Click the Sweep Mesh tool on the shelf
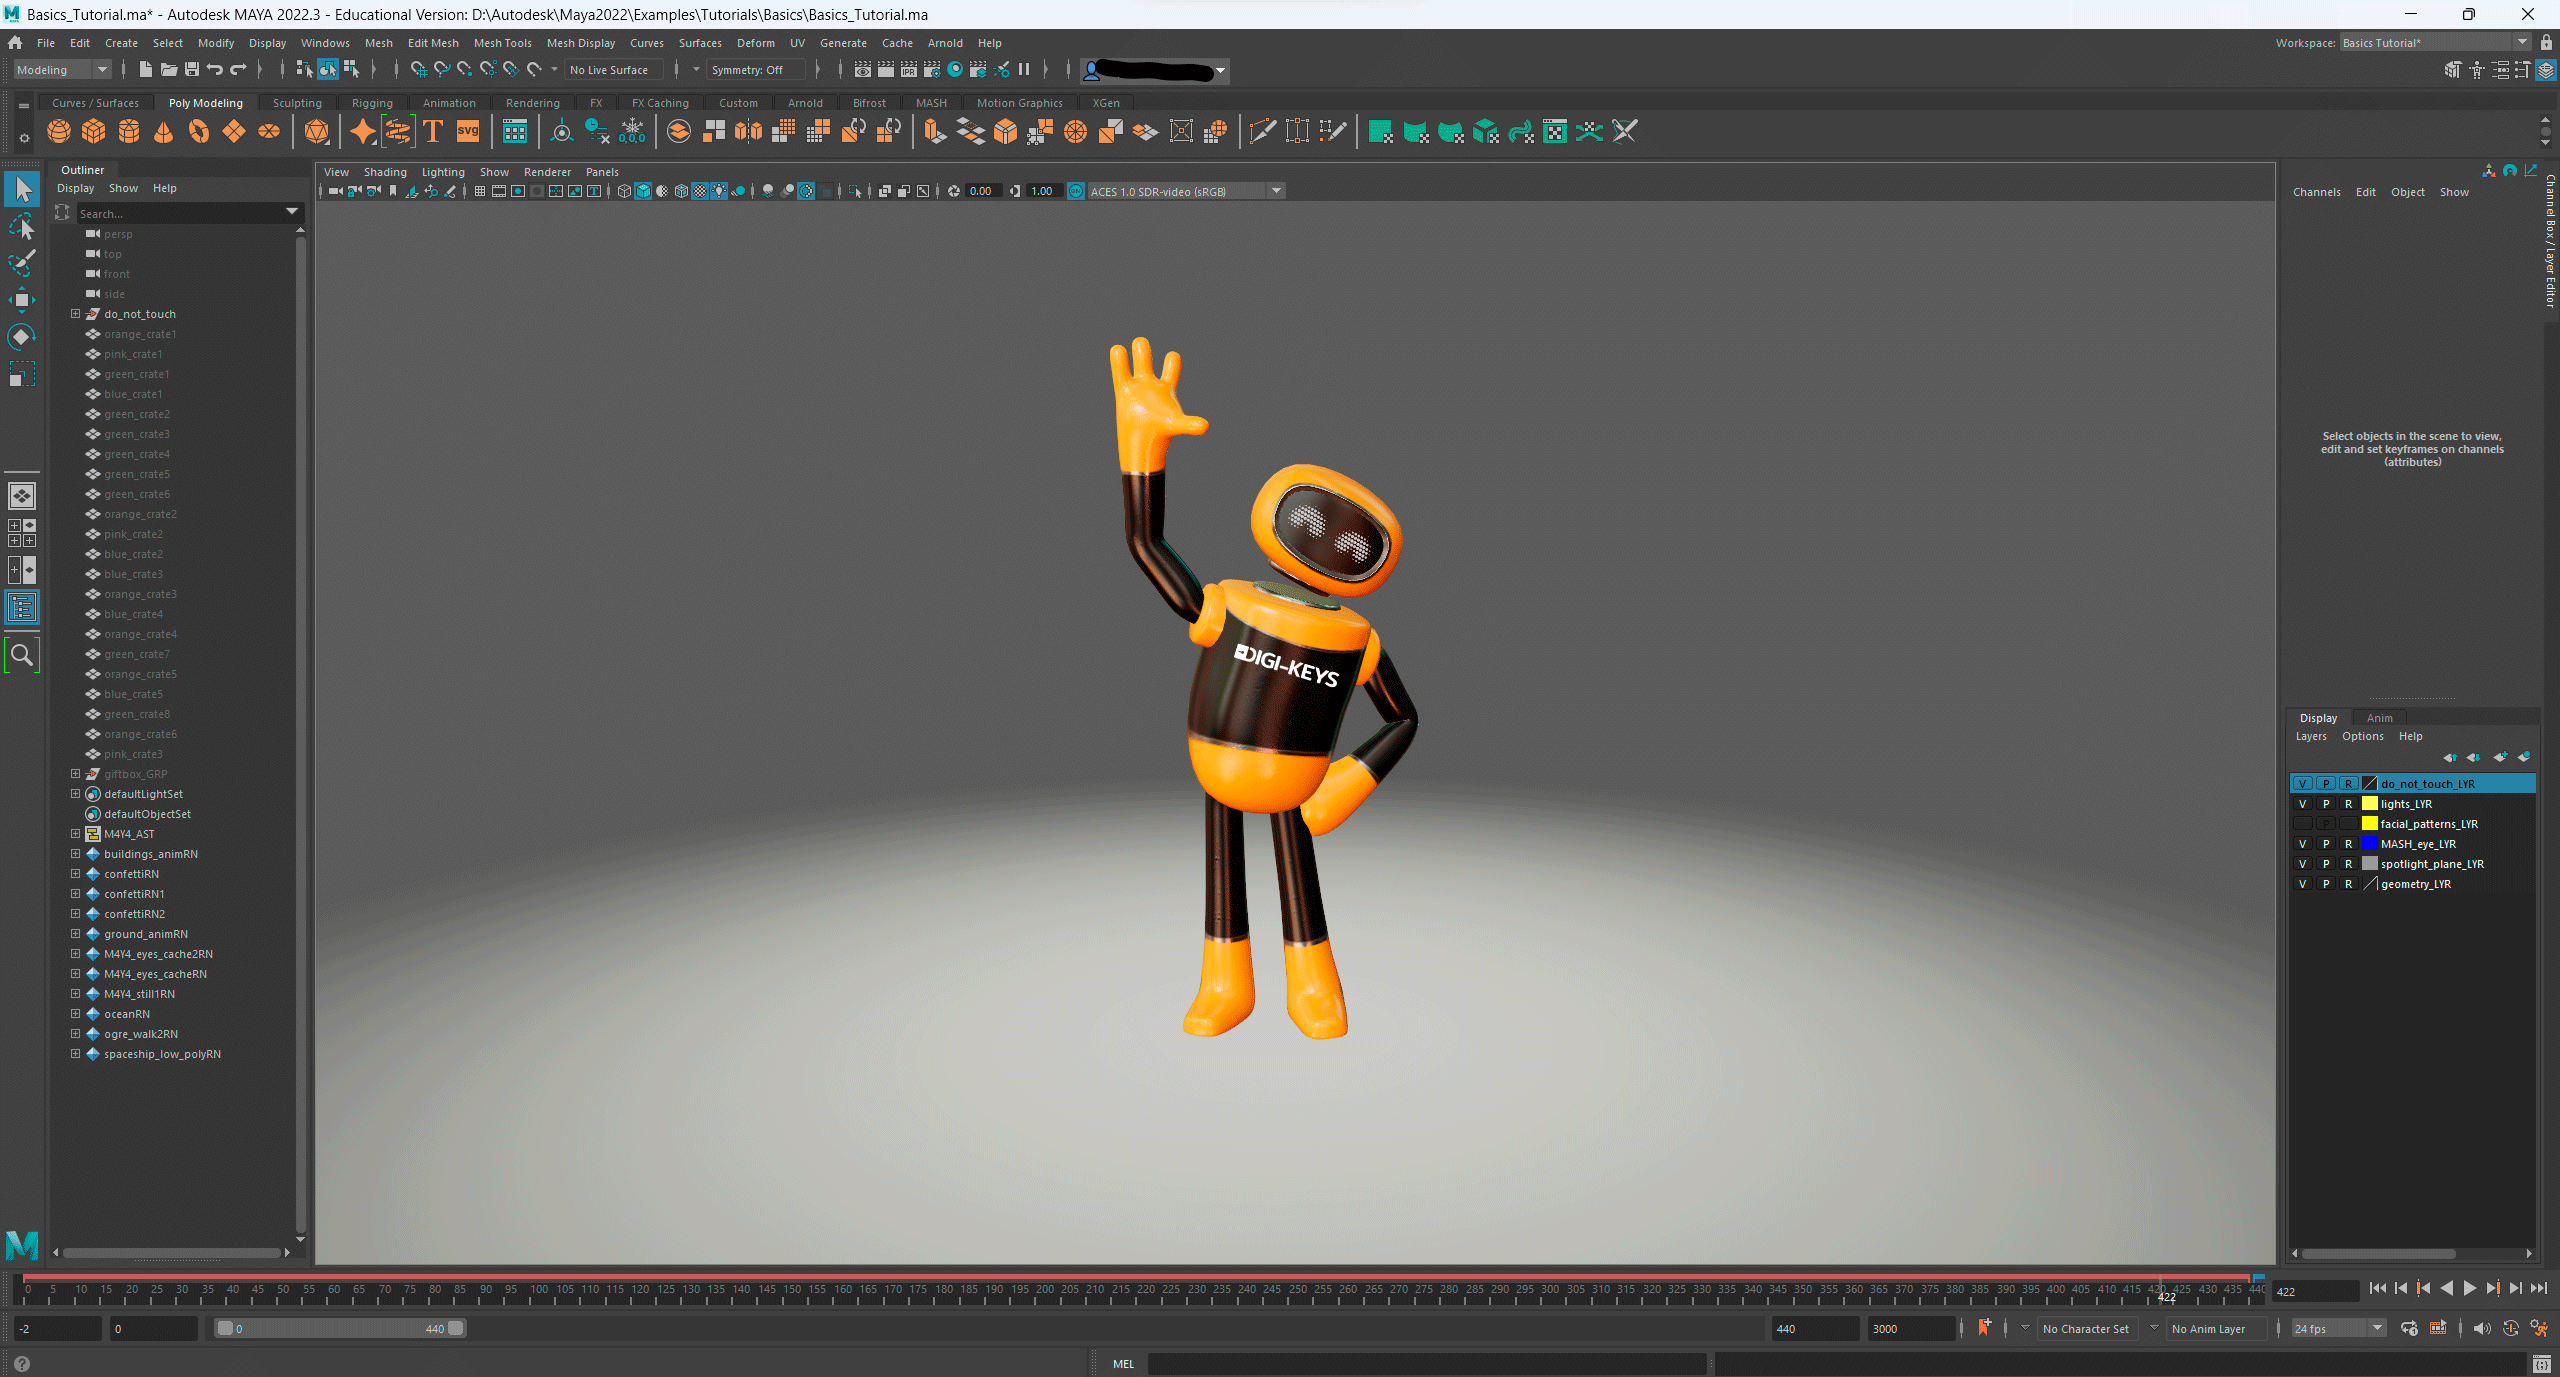The height and width of the screenshot is (1377, 2560). pyautogui.click(x=398, y=131)
